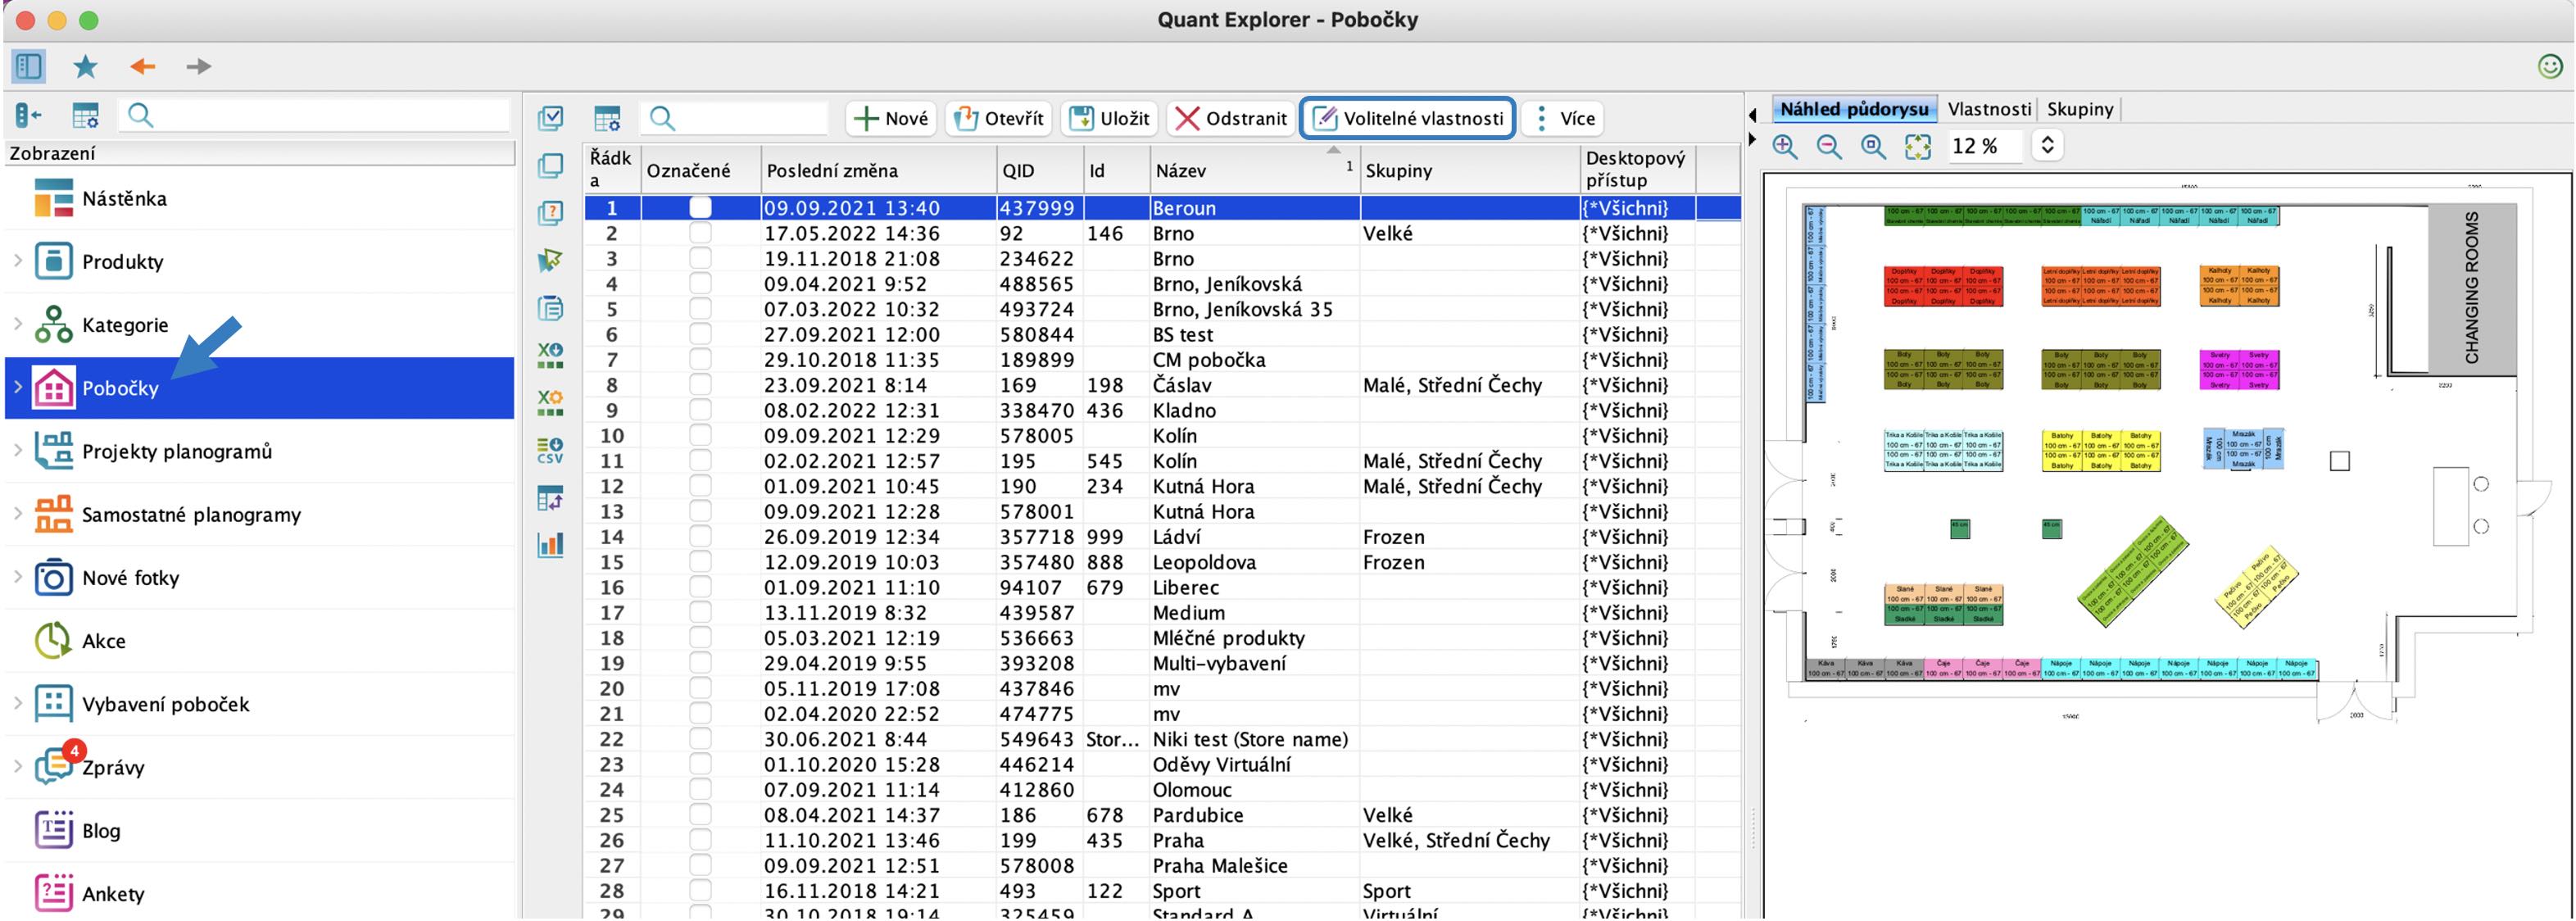The width and height of the screenshot is (2576, 921).
Task: Click the CSV export icon
Action: pyautogui.click(x=550, y=450)
